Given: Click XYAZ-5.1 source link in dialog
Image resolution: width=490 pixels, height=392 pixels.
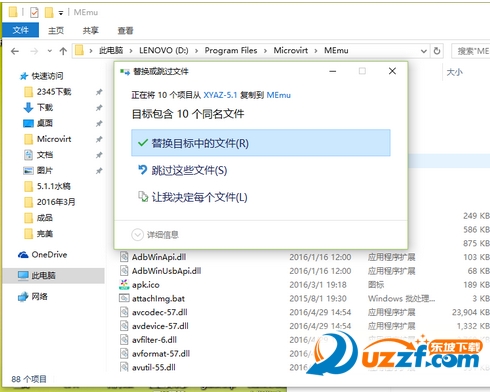Looking at the screenshot, I should point(220,95).
